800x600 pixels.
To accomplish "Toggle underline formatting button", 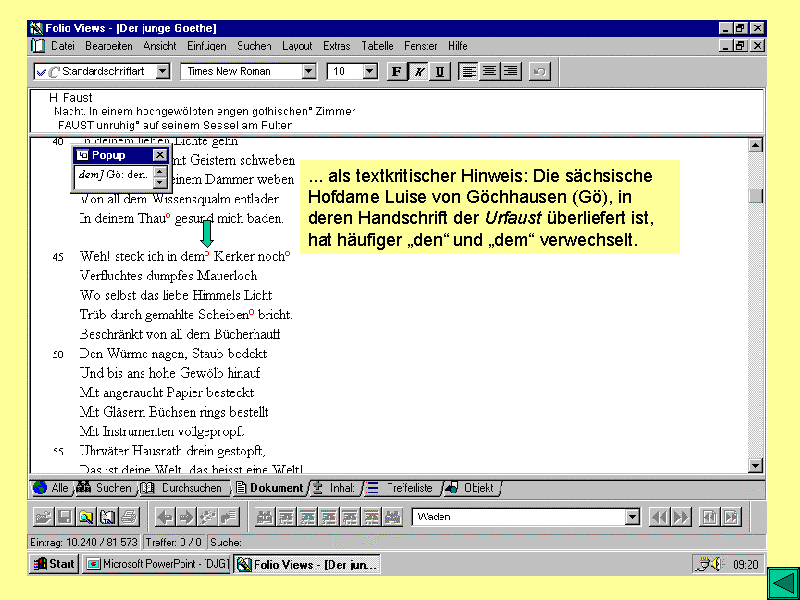I will coord(439,71).
